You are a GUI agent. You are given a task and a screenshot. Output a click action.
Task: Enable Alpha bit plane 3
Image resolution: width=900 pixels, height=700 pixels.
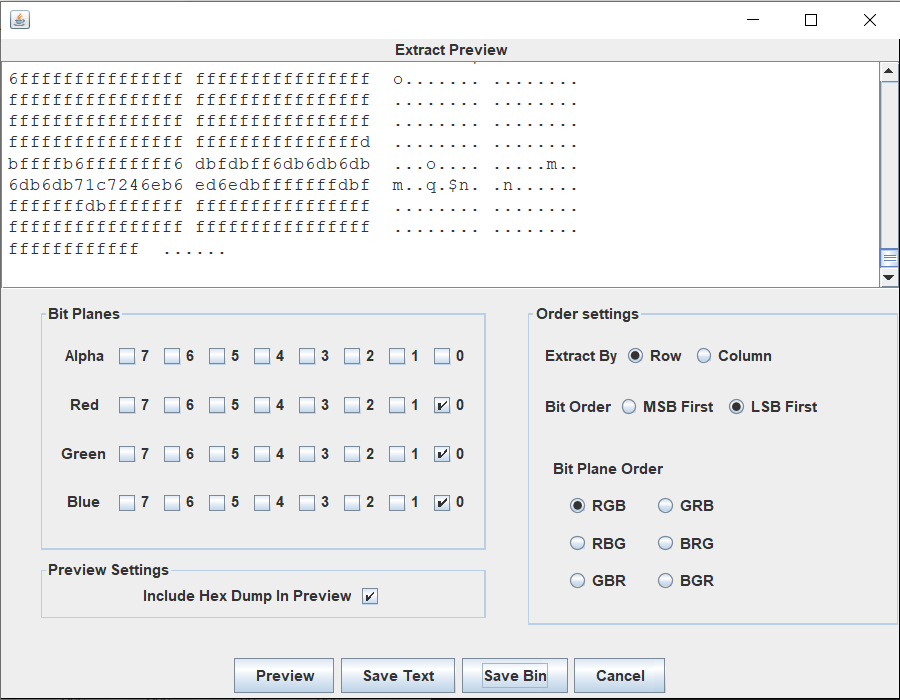[x=307, y=356]
